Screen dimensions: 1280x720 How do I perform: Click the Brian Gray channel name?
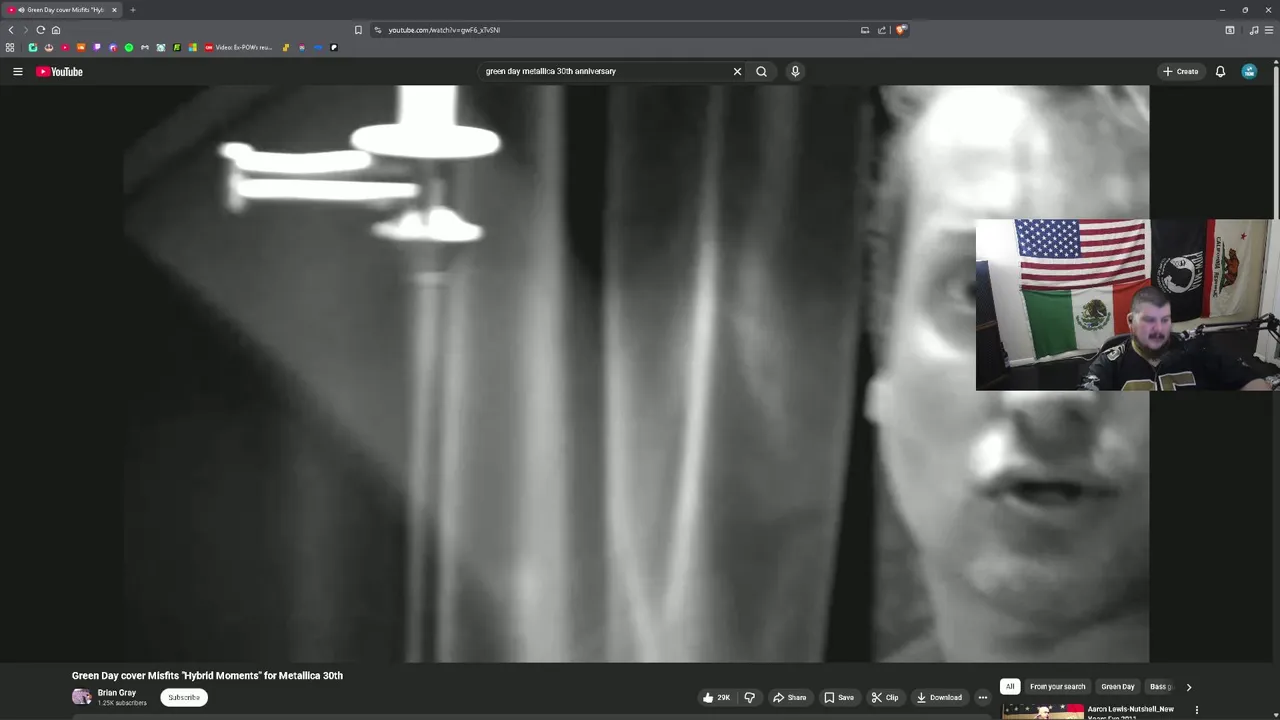click(116, 692)
